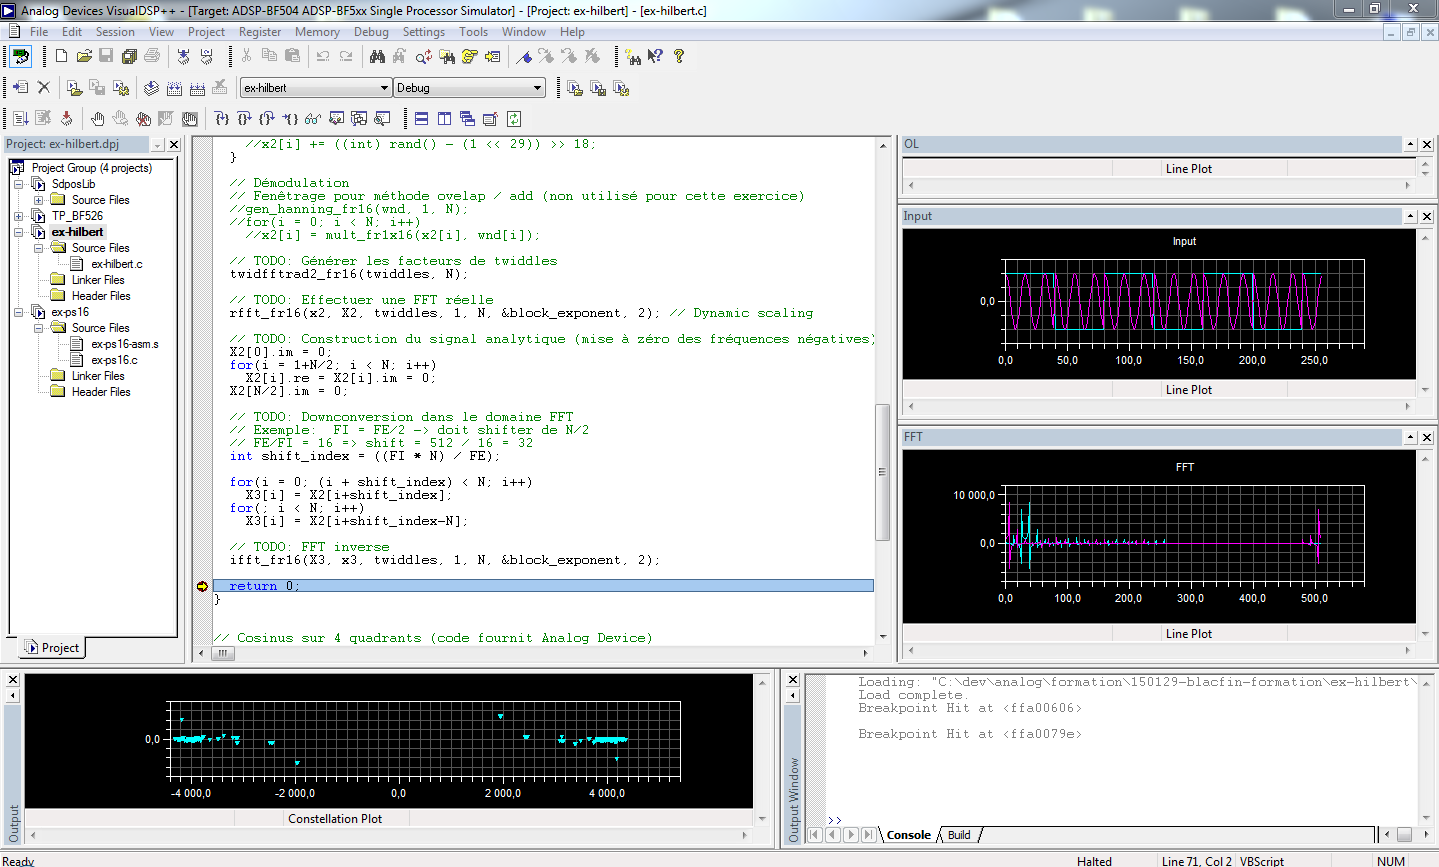The image size is (1439, 867).
Task: Clear all breakpoints crossed-hand icon
Action: 143,118
